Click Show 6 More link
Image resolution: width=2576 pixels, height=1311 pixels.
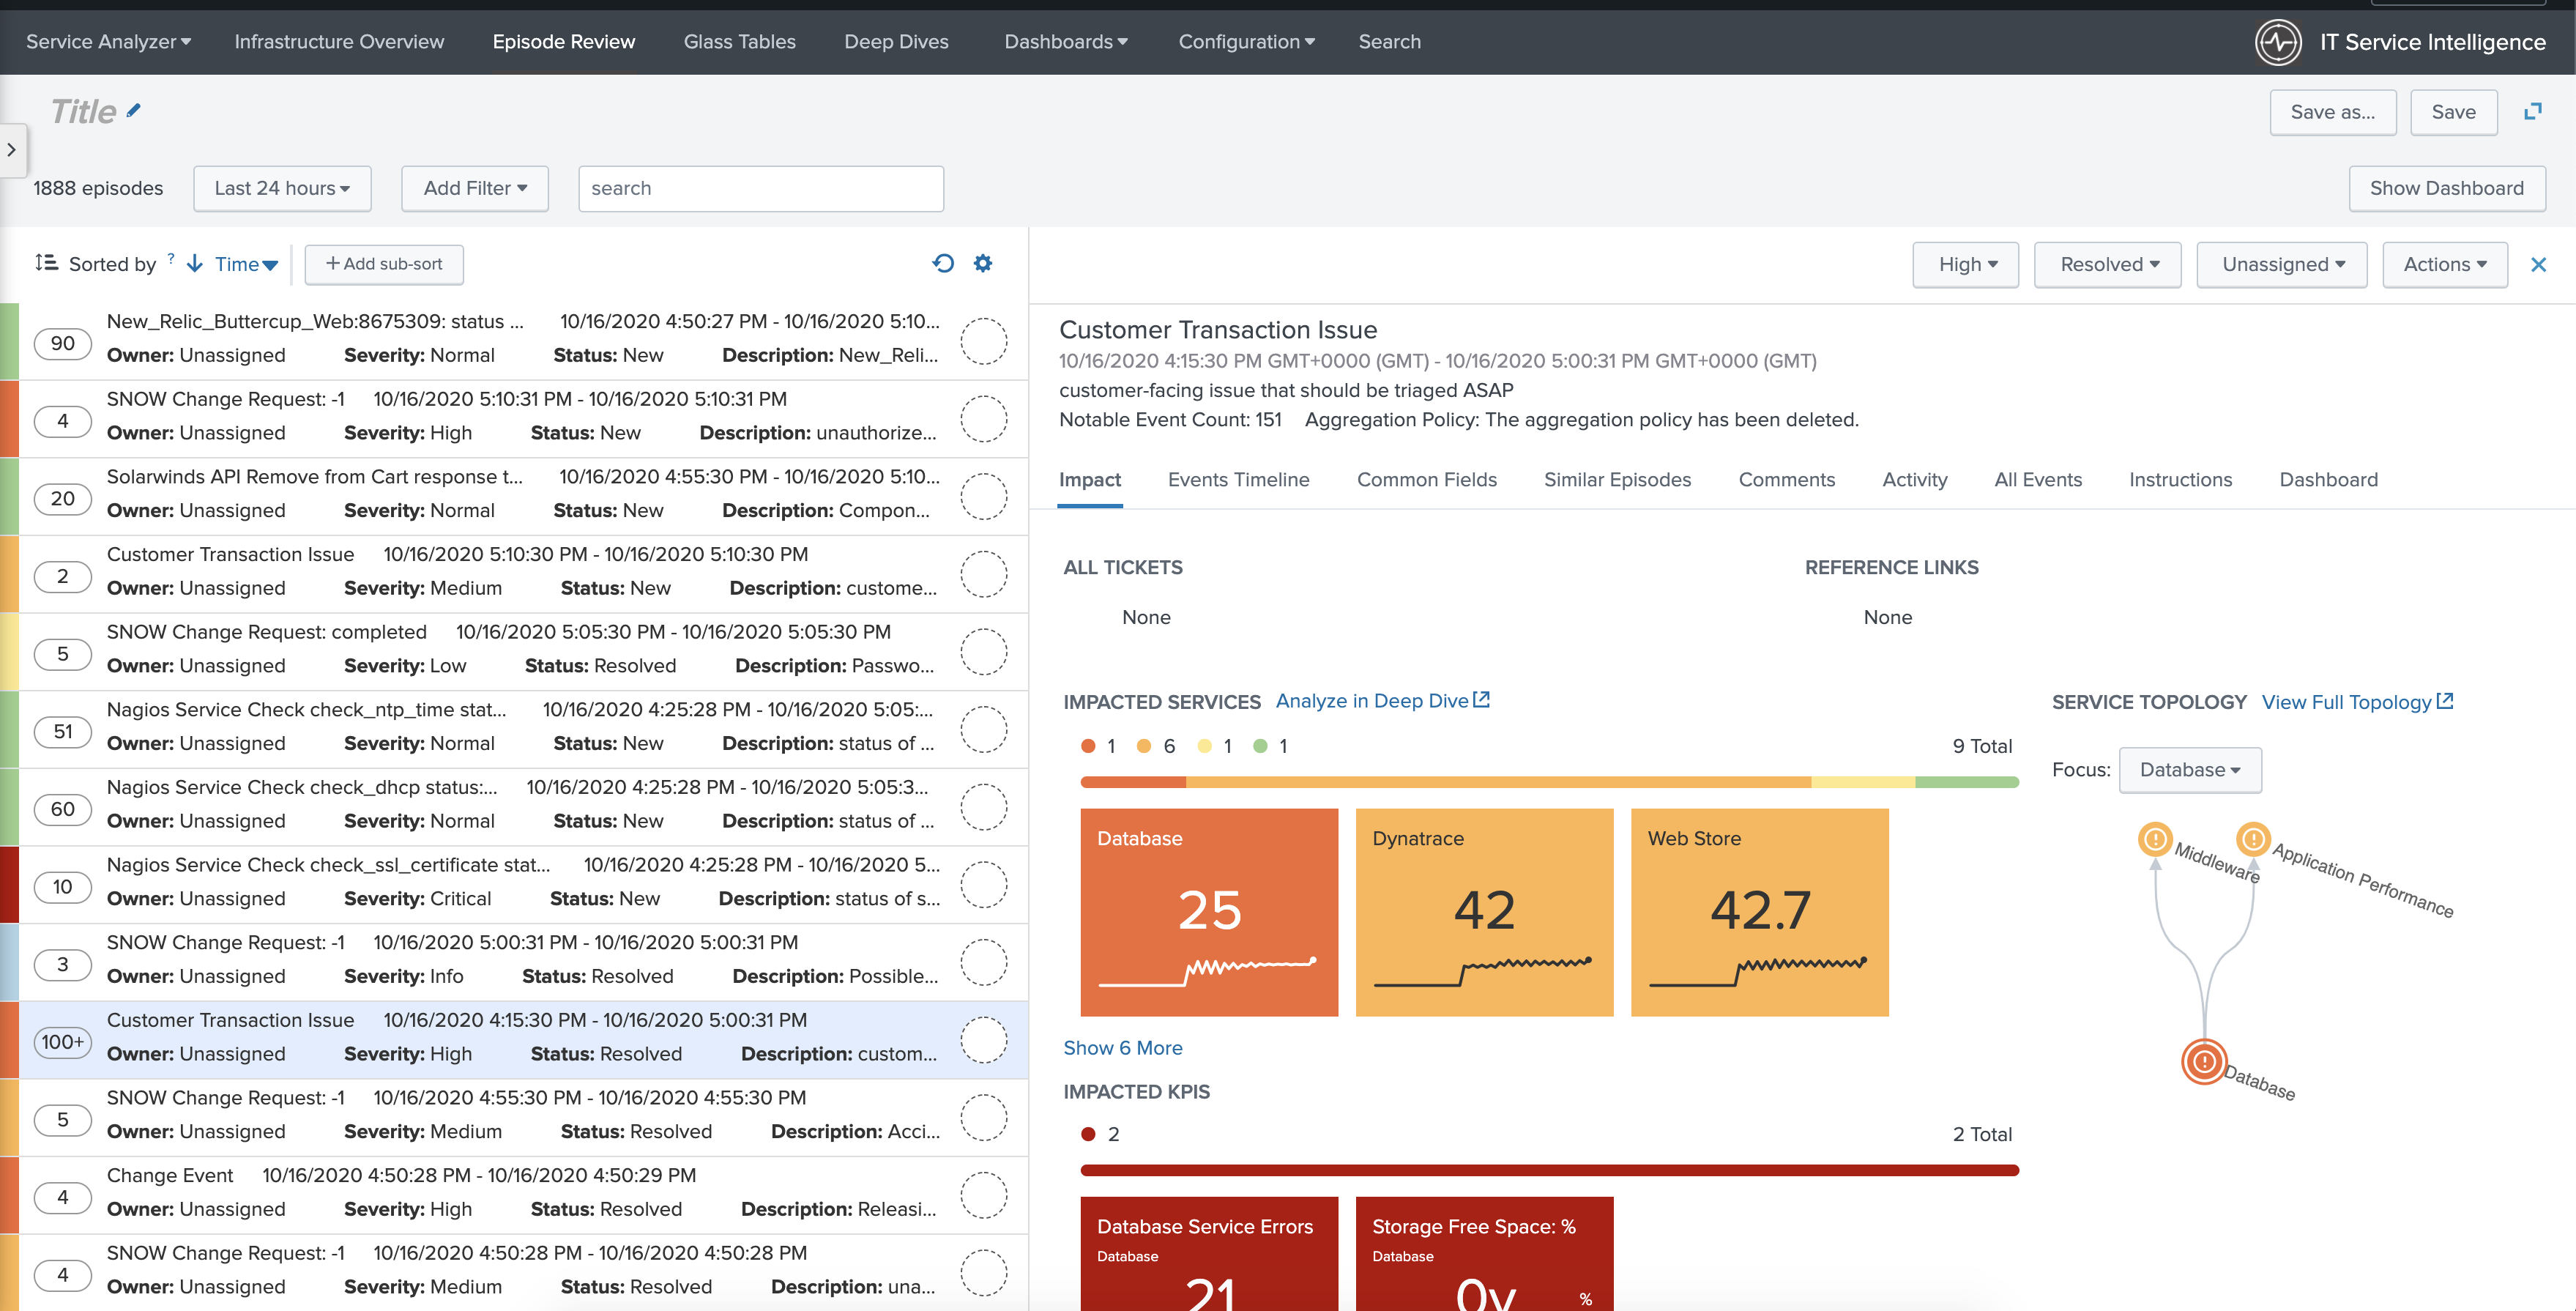[1123, 1048]
